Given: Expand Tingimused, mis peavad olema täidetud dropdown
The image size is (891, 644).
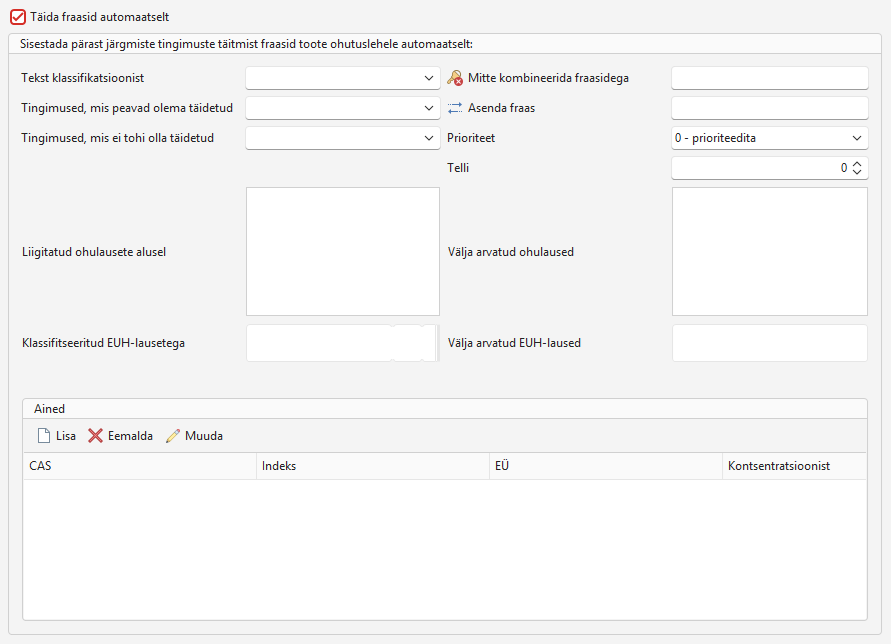Looking at the screenshot, I should (x=343, y=108).
